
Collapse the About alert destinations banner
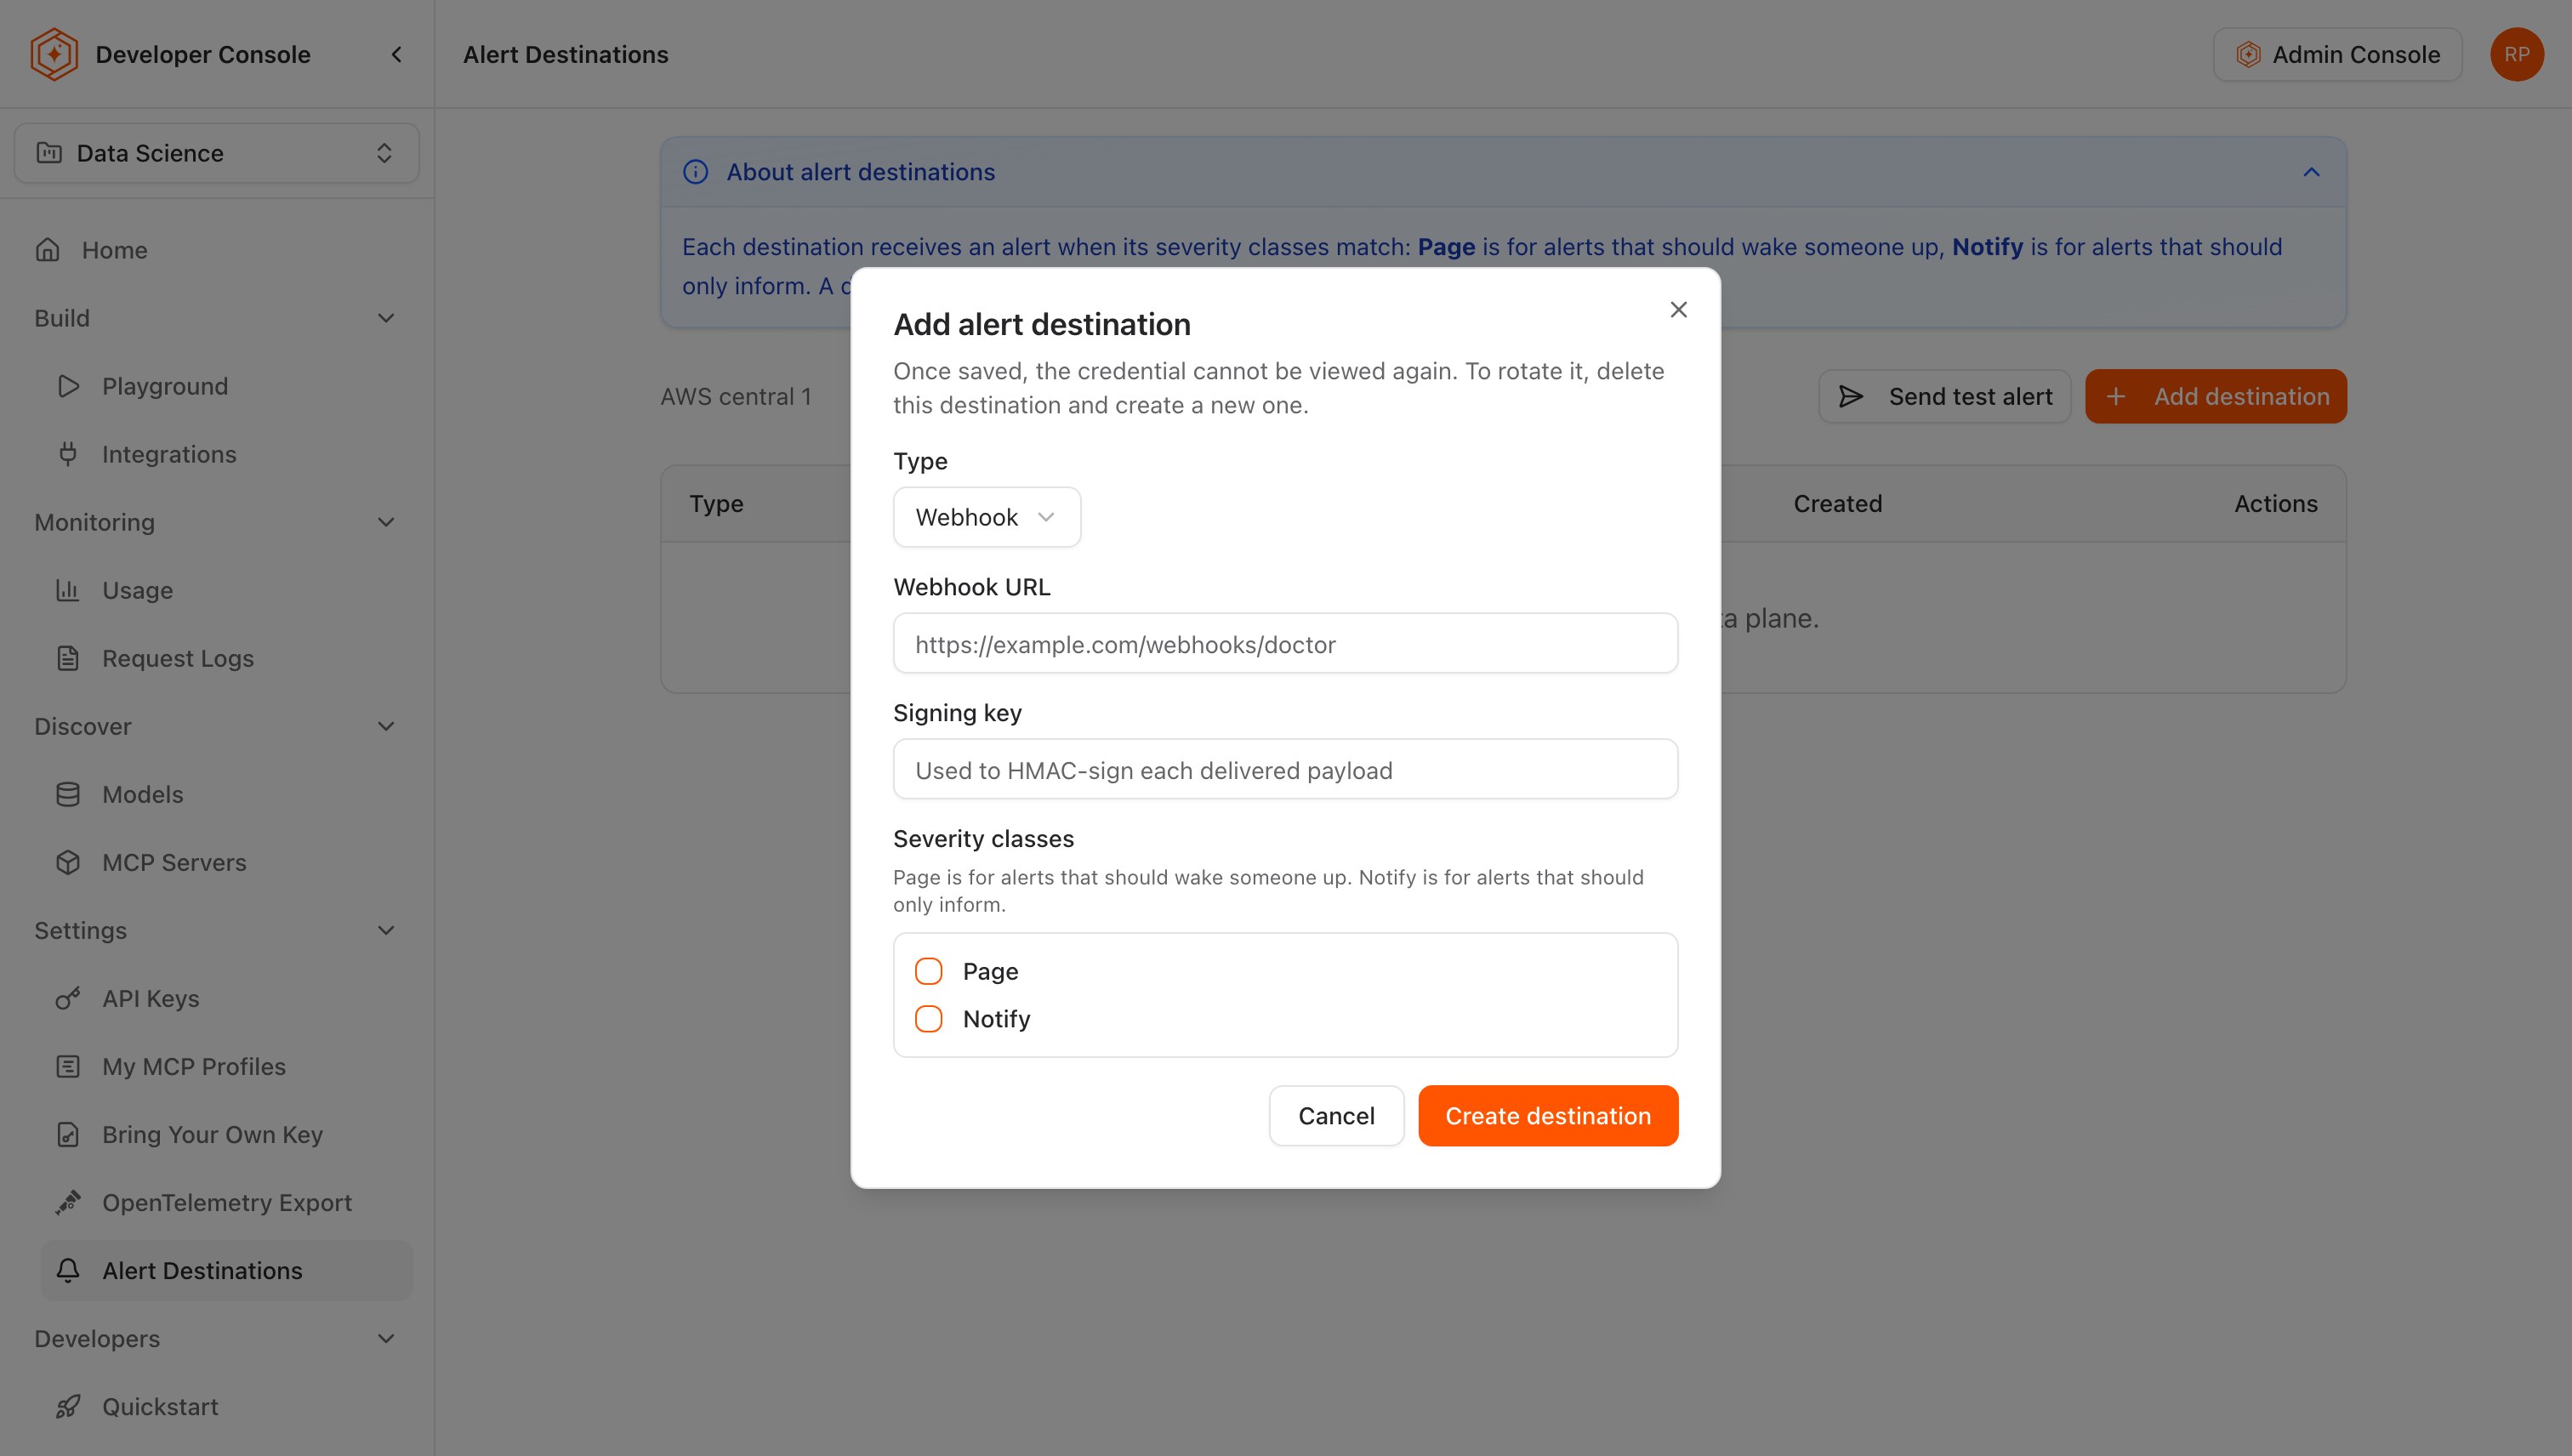click(x=2311, y=172)
